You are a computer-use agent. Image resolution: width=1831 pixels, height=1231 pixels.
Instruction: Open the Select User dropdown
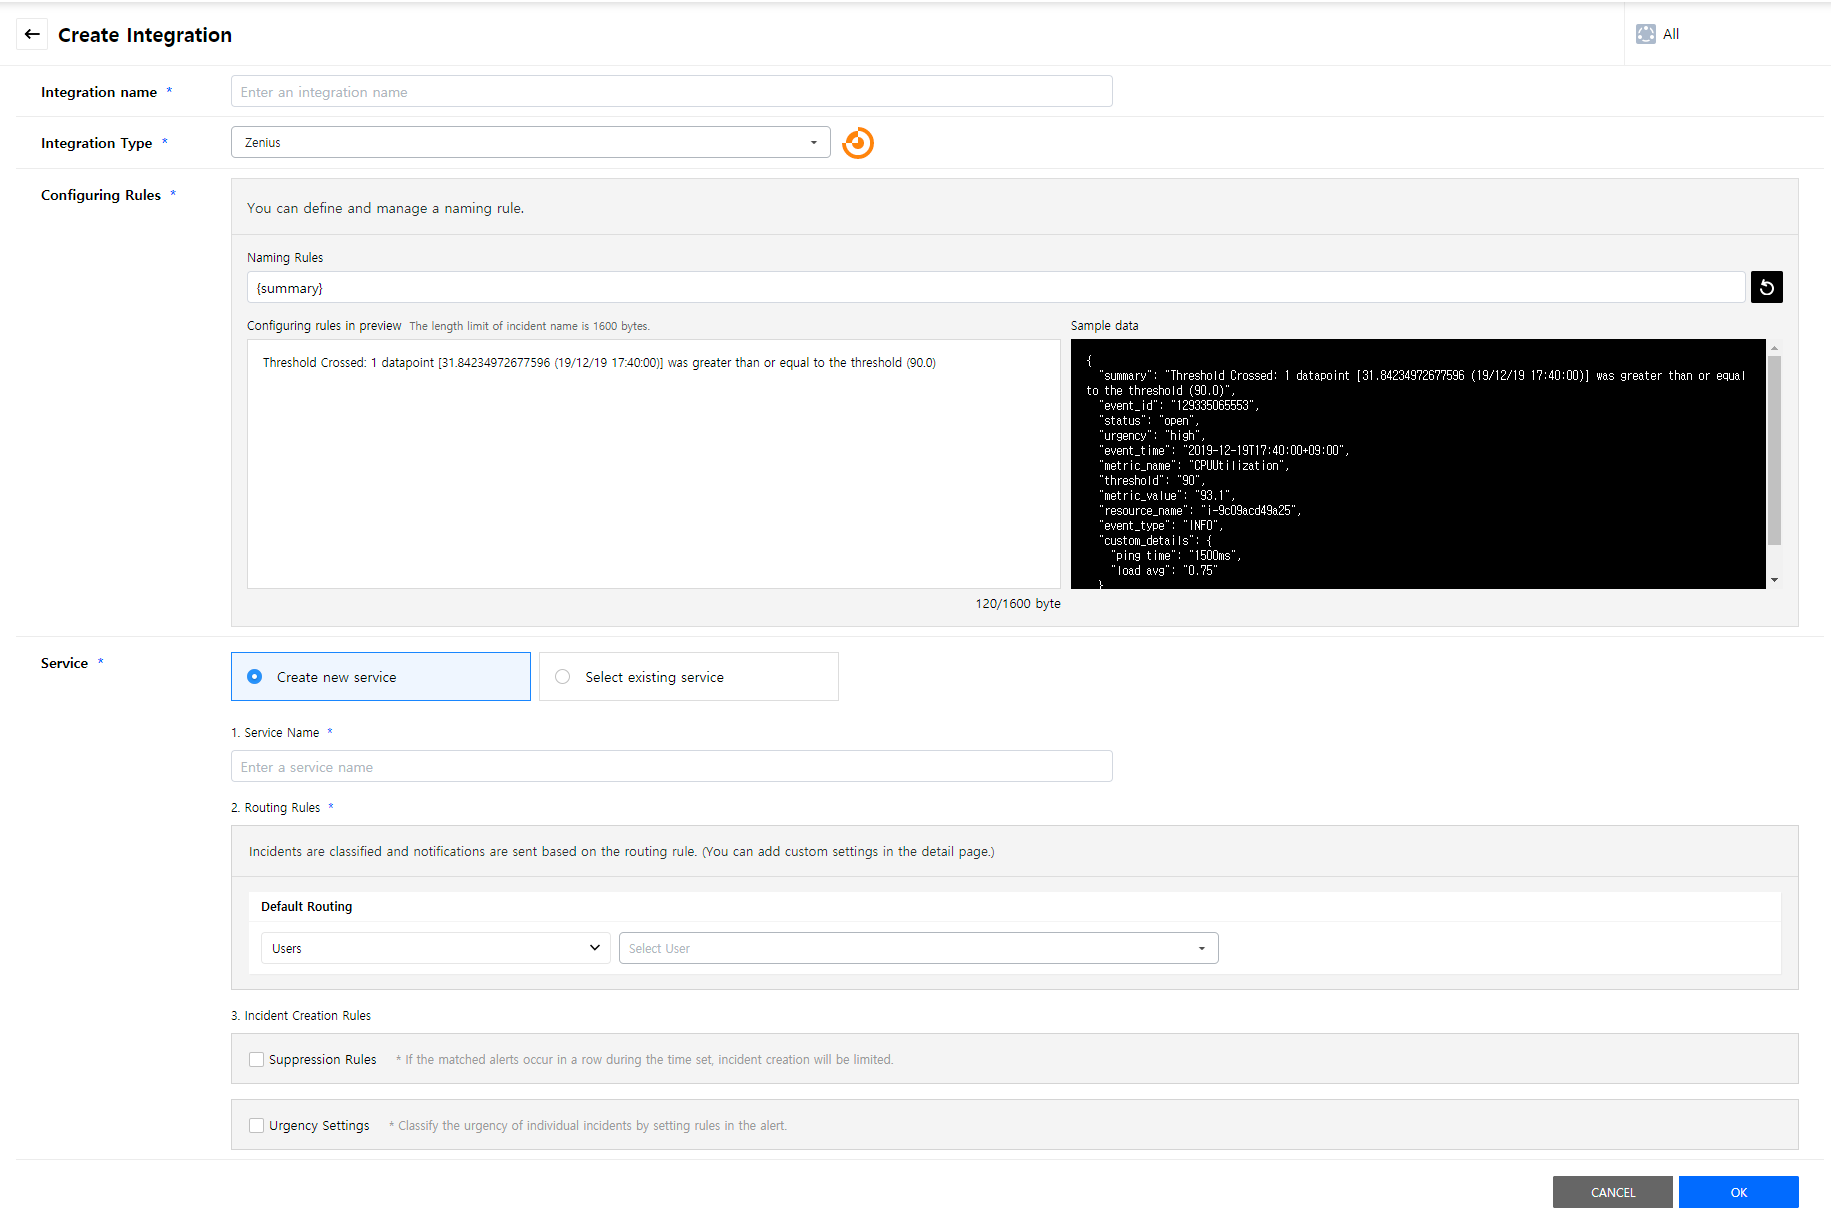pos(917,948)
